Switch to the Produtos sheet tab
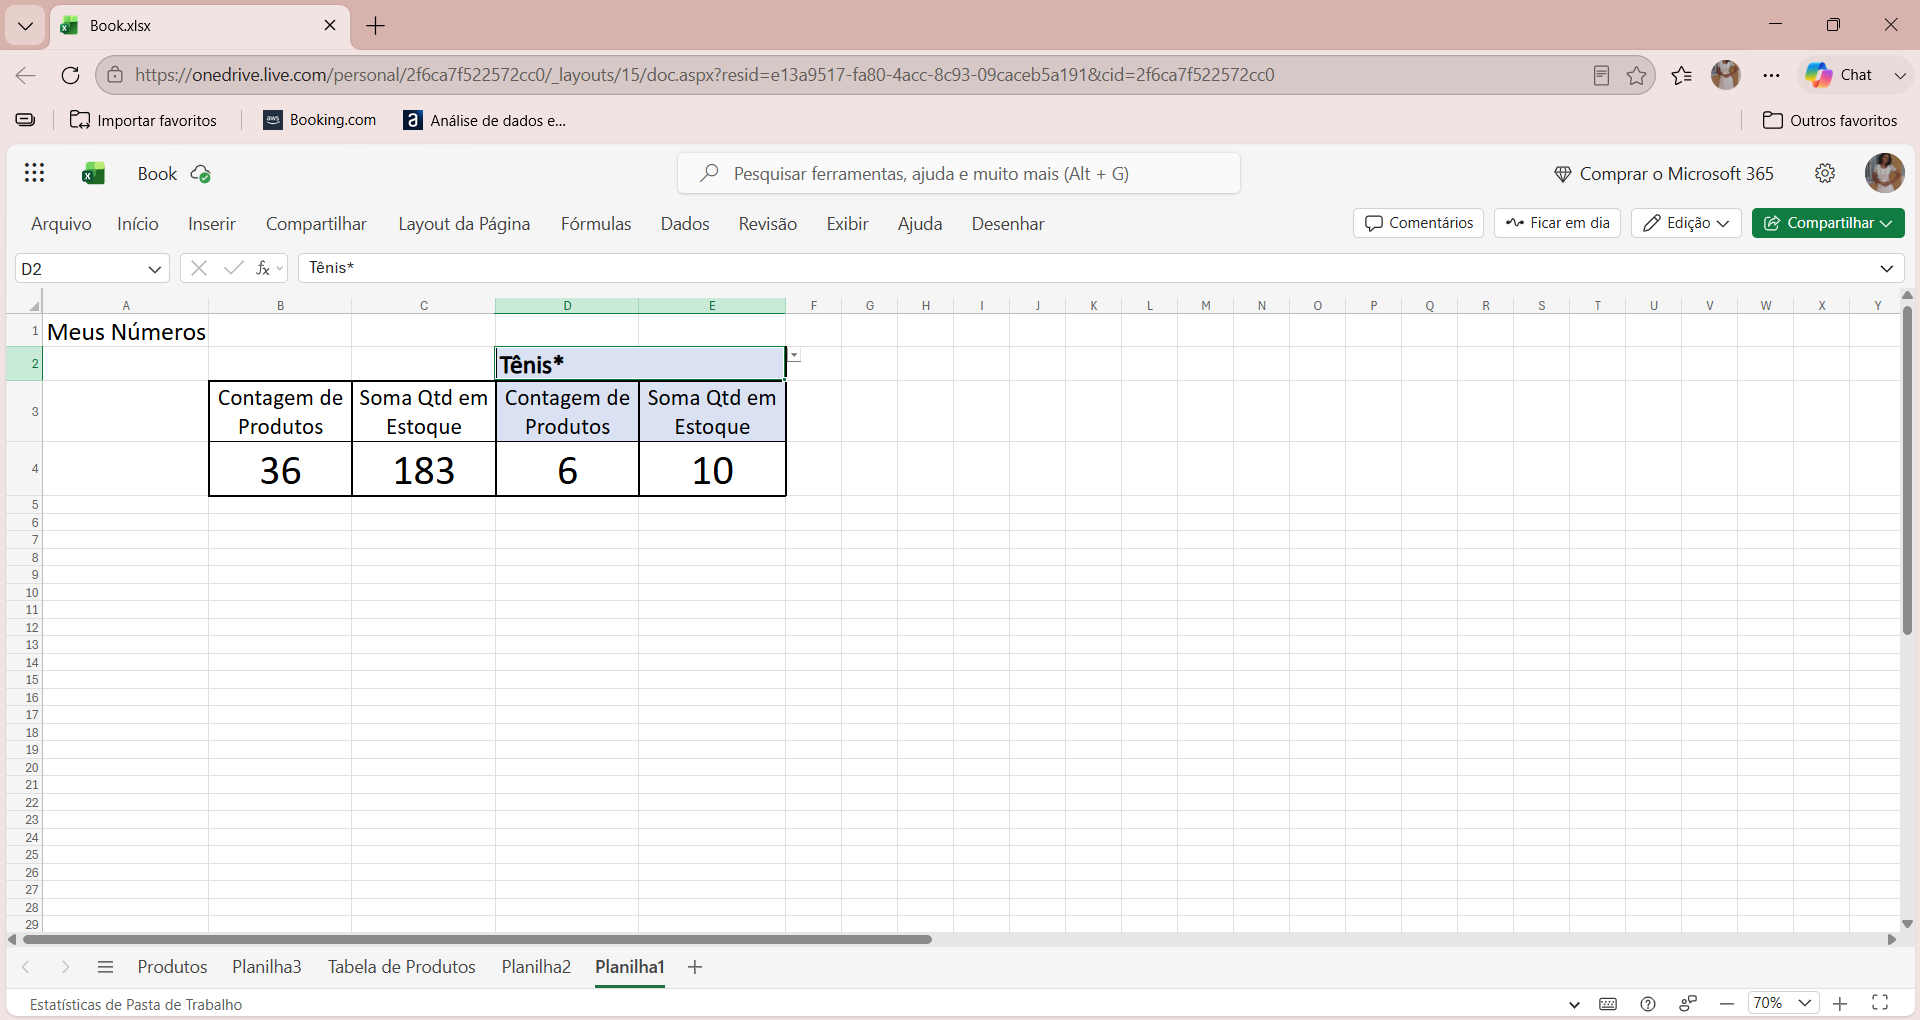This screenshot has width=1920, height=1020. click(x=172, y=967)
